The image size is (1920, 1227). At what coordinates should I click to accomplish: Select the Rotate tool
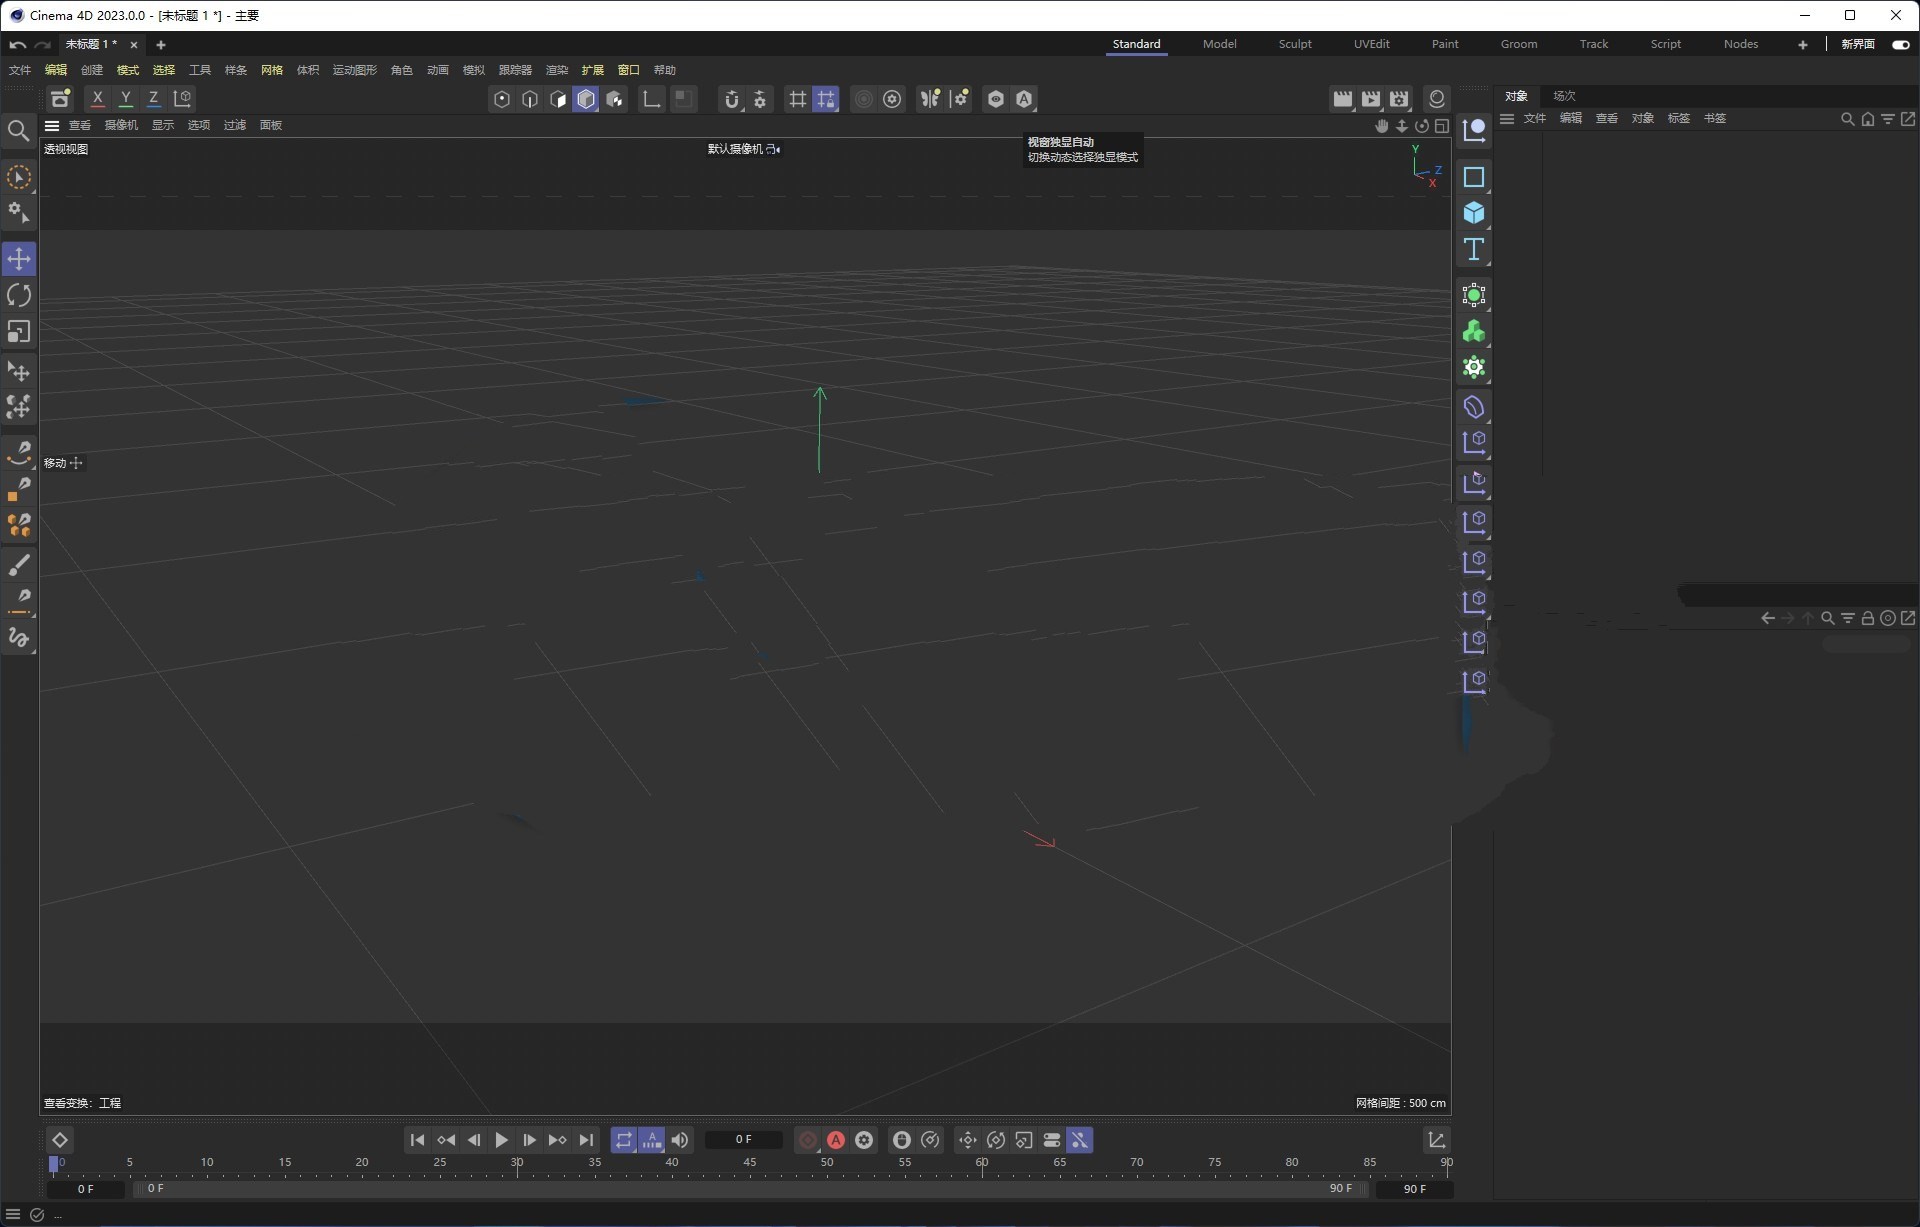coord(19,295)
